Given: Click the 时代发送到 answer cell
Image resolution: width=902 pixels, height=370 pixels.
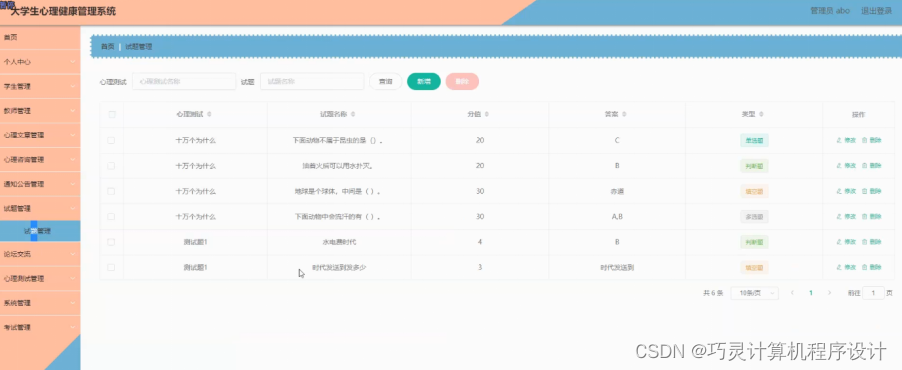Looking at the screenshot, I should tap(617, 267).
